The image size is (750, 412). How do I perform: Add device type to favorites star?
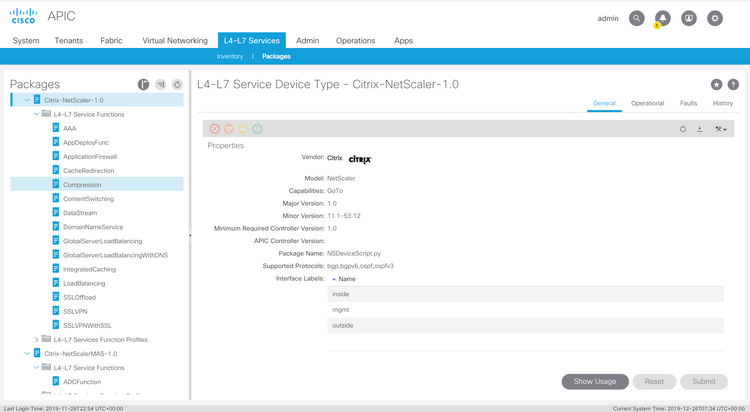click(x=716, y=84)
